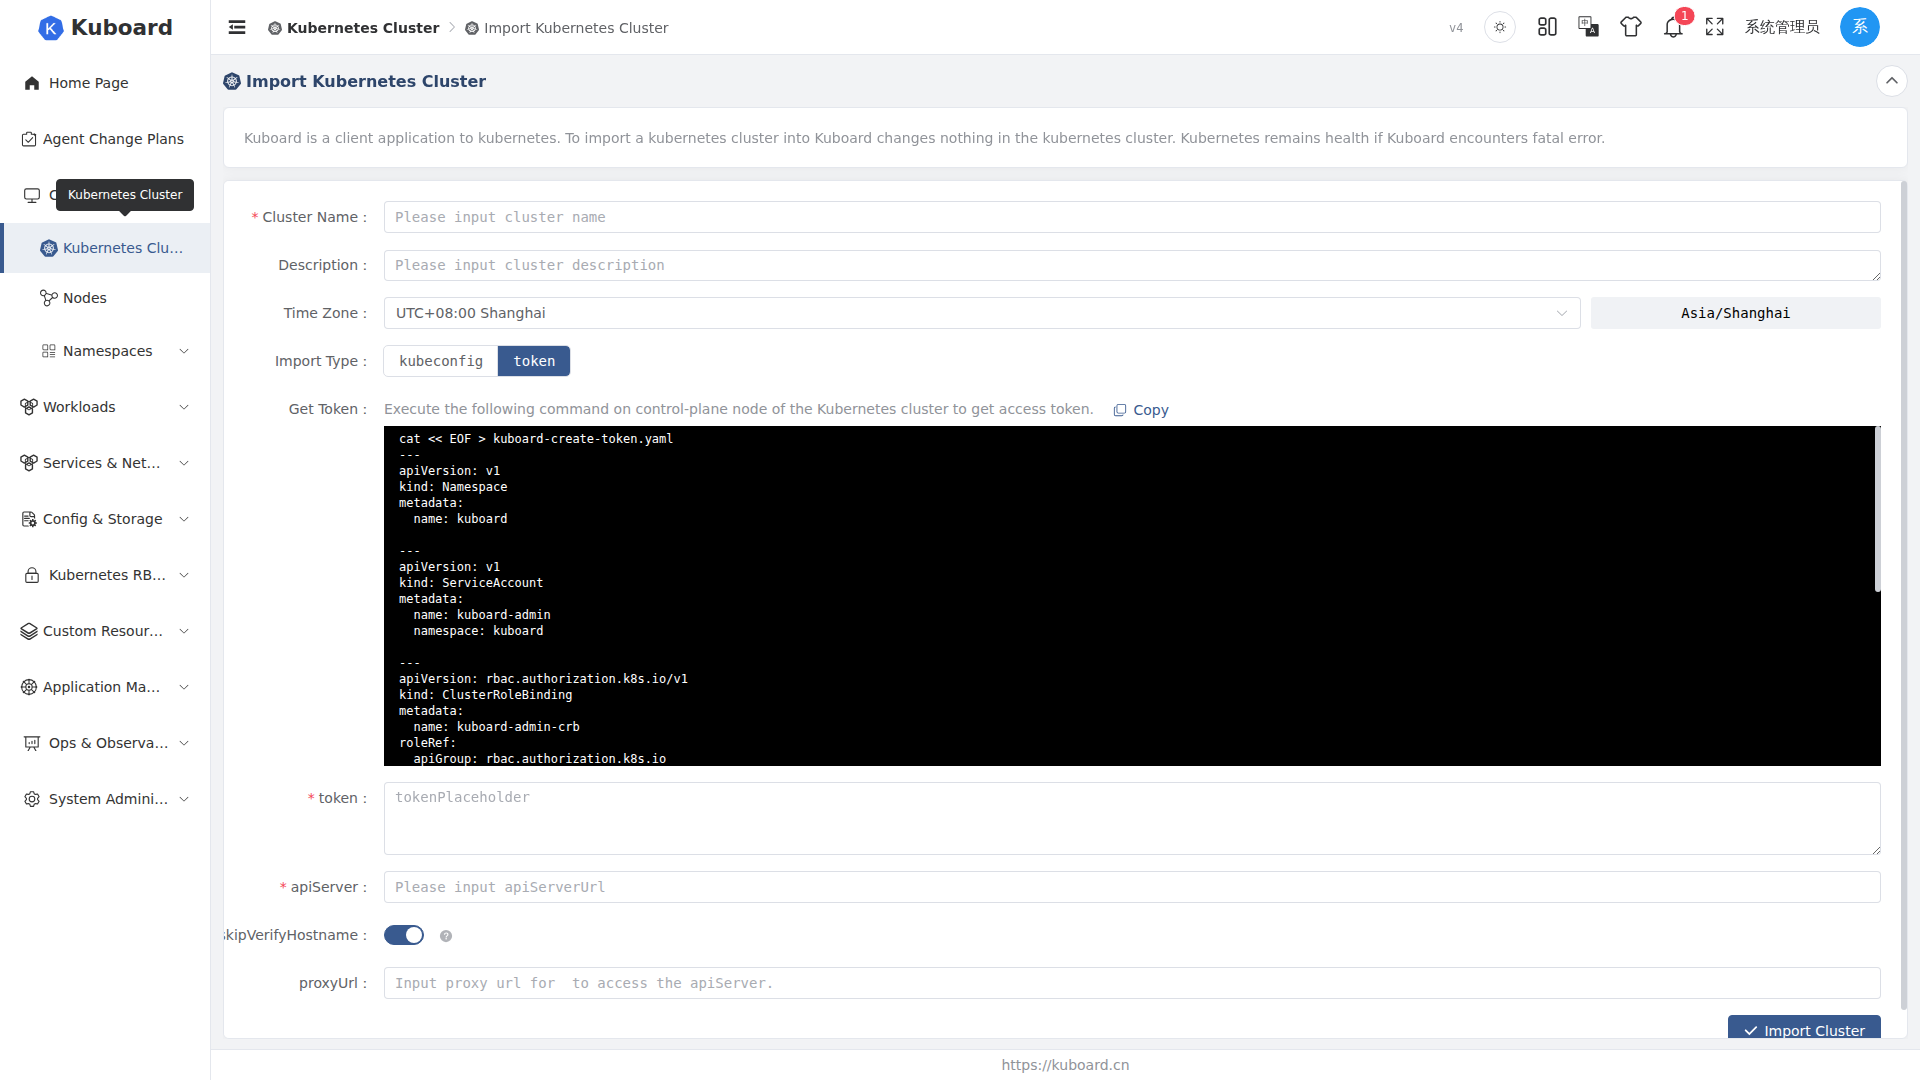
Task: Click the Application Management icon
Action: (29, 687)
